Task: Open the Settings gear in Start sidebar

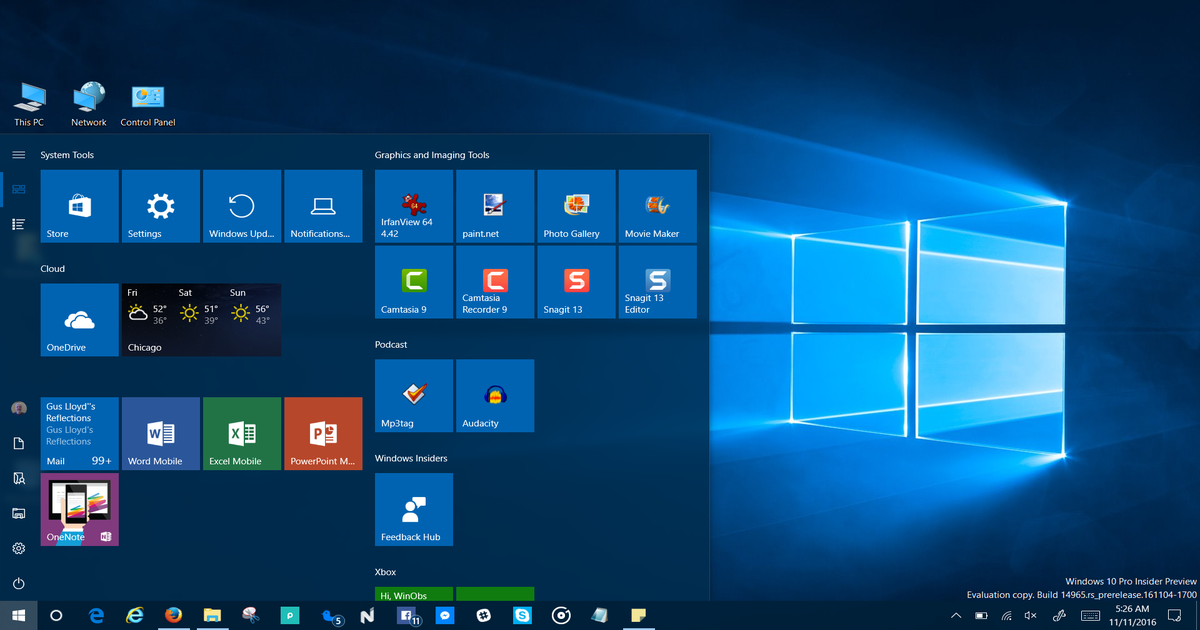Action: pos(18,548)
